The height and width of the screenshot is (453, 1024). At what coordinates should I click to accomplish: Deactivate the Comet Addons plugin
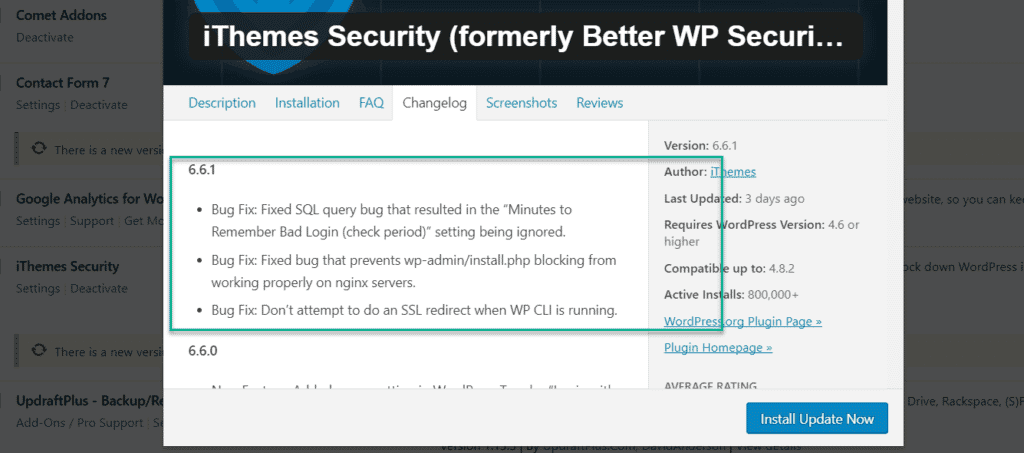(x=44, y=37)
